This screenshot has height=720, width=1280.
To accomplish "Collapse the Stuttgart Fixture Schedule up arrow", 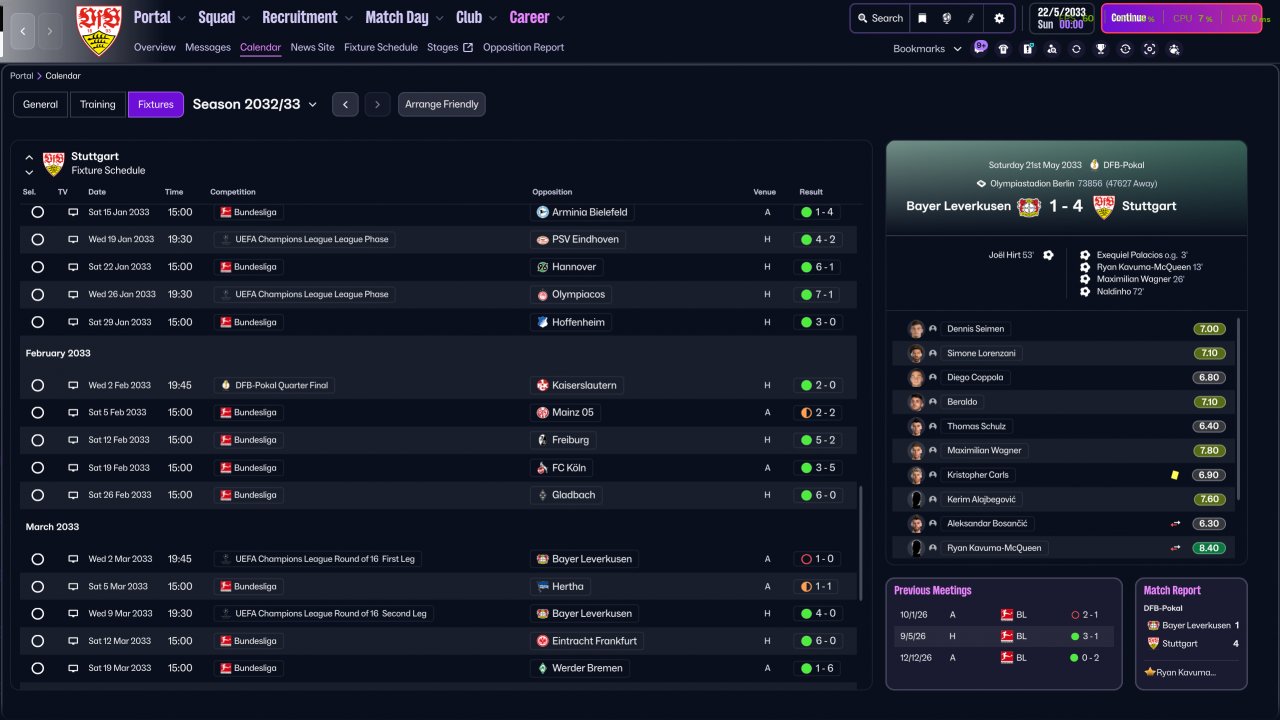I will (29, 158).
